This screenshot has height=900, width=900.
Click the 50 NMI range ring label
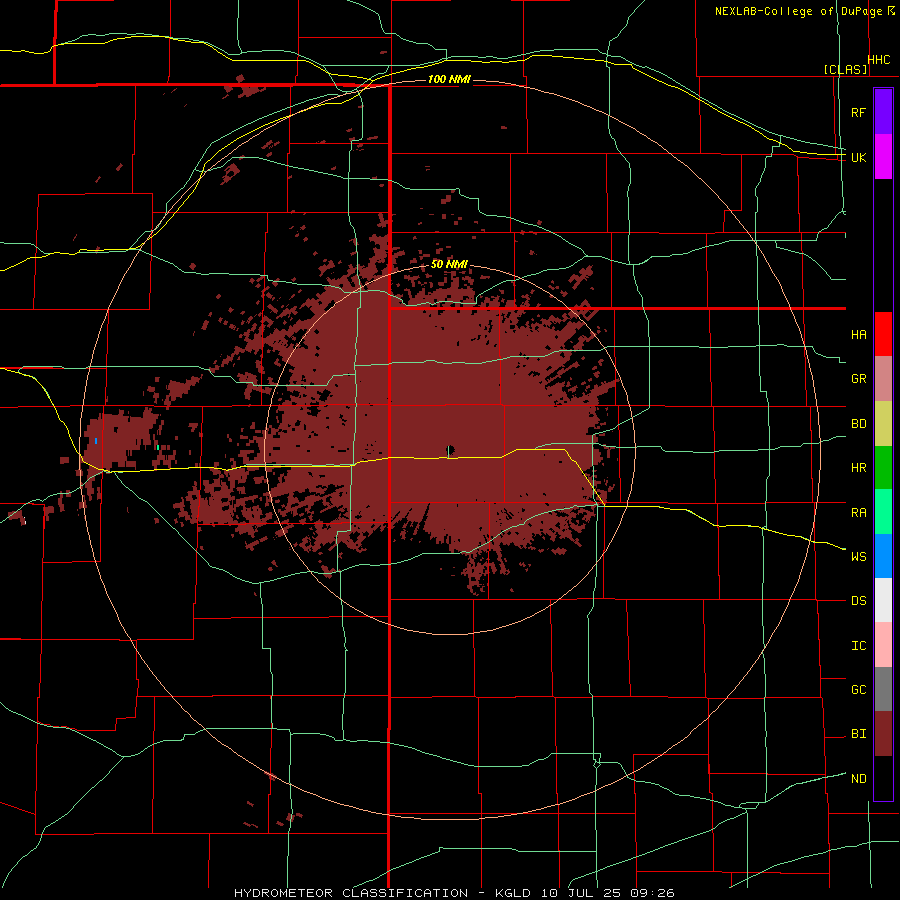(449, 264)
